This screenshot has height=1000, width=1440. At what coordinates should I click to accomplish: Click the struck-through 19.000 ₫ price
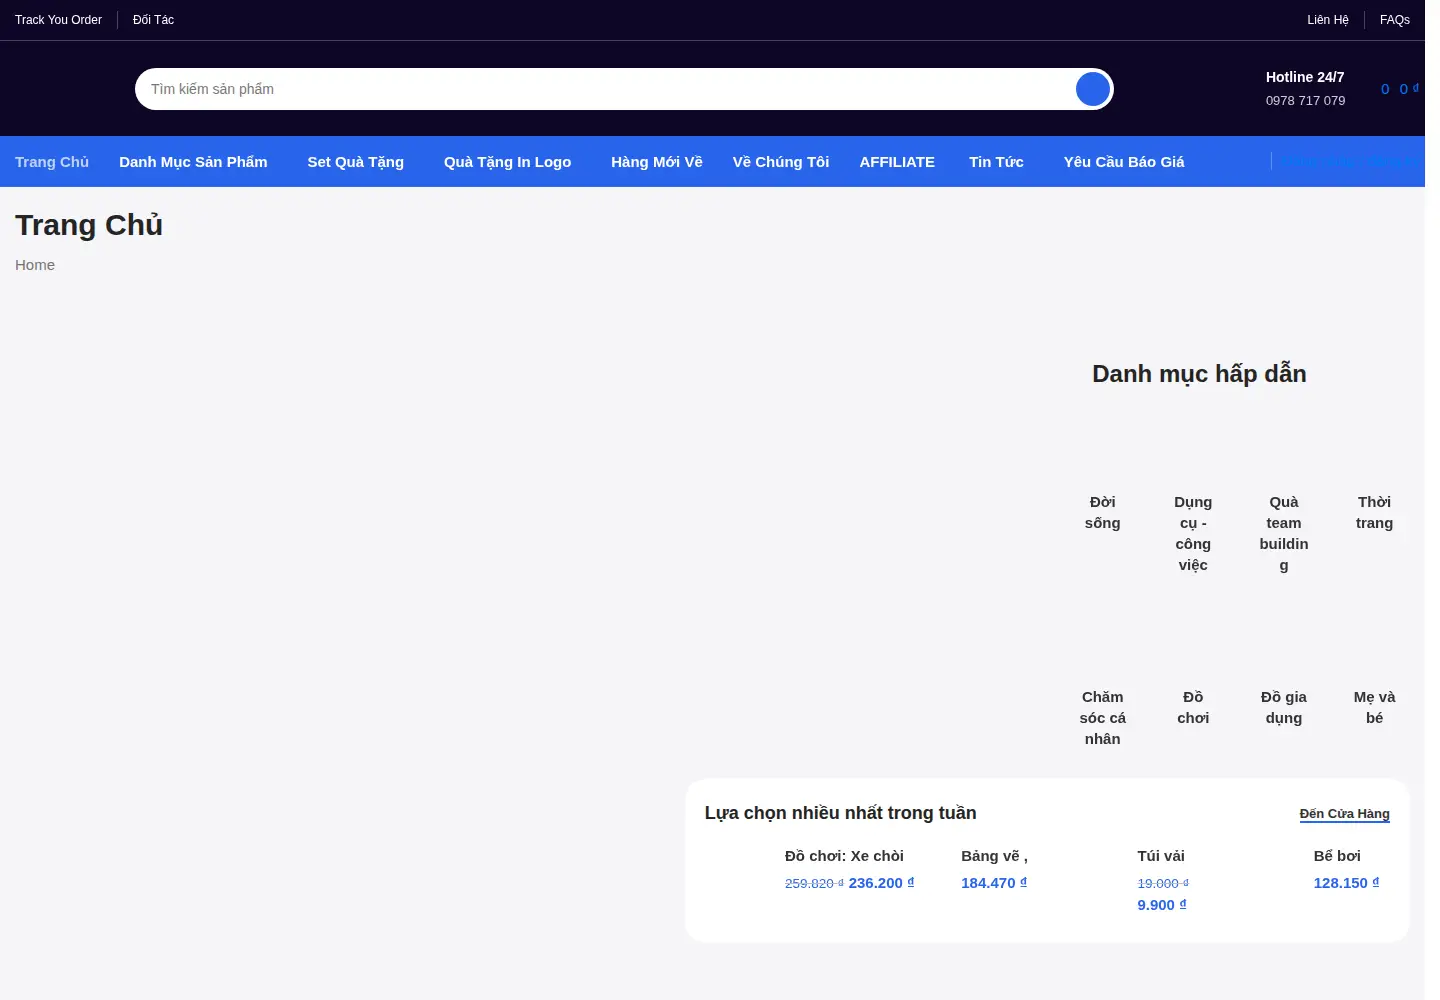pos(1163,884)
